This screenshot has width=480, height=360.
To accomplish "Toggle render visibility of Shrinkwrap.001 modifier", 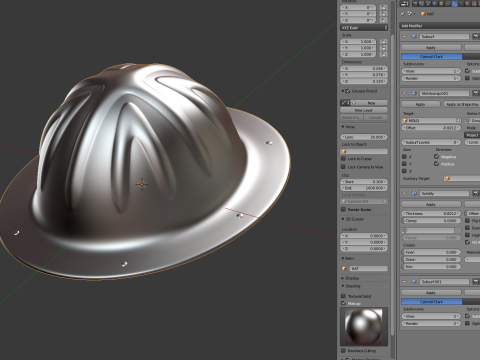I will (x=475, y=93).
